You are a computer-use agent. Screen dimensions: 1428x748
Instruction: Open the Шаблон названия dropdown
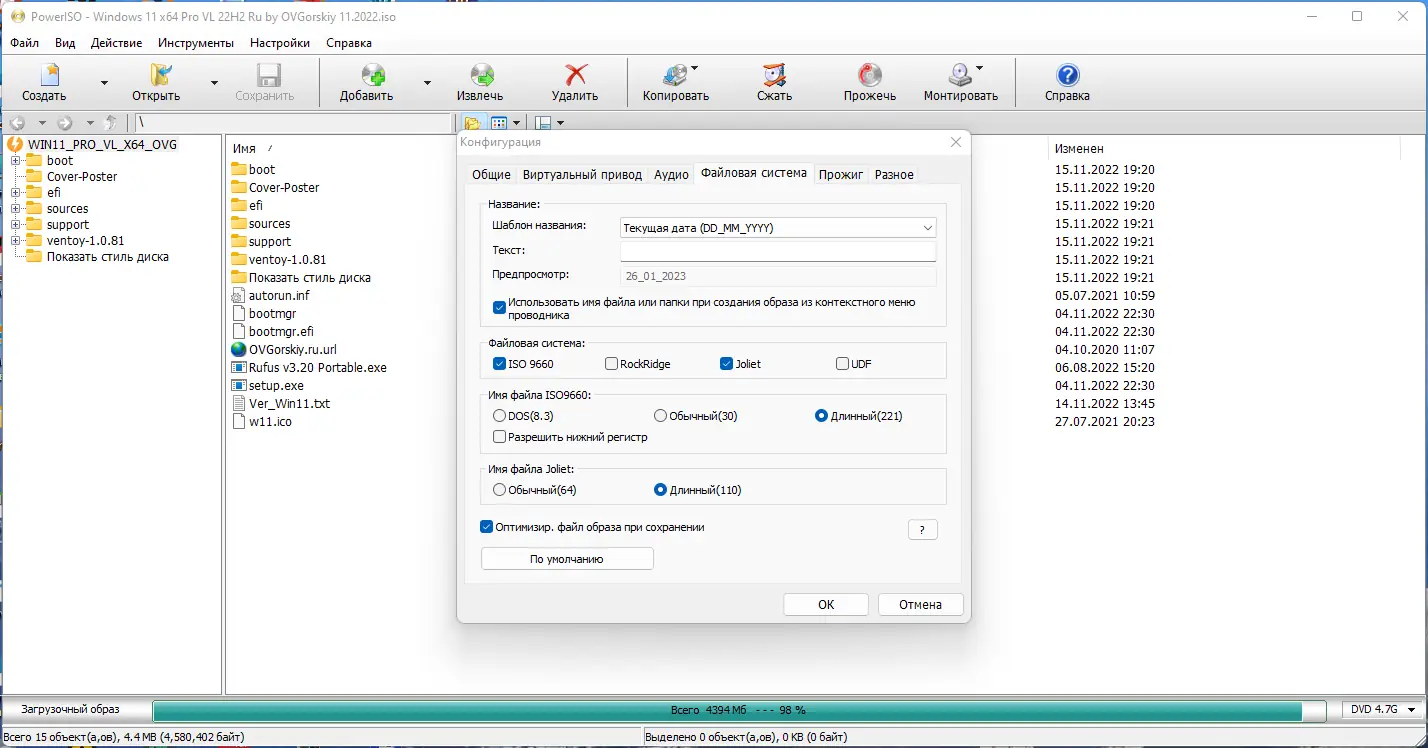click(x=778, y=228)
